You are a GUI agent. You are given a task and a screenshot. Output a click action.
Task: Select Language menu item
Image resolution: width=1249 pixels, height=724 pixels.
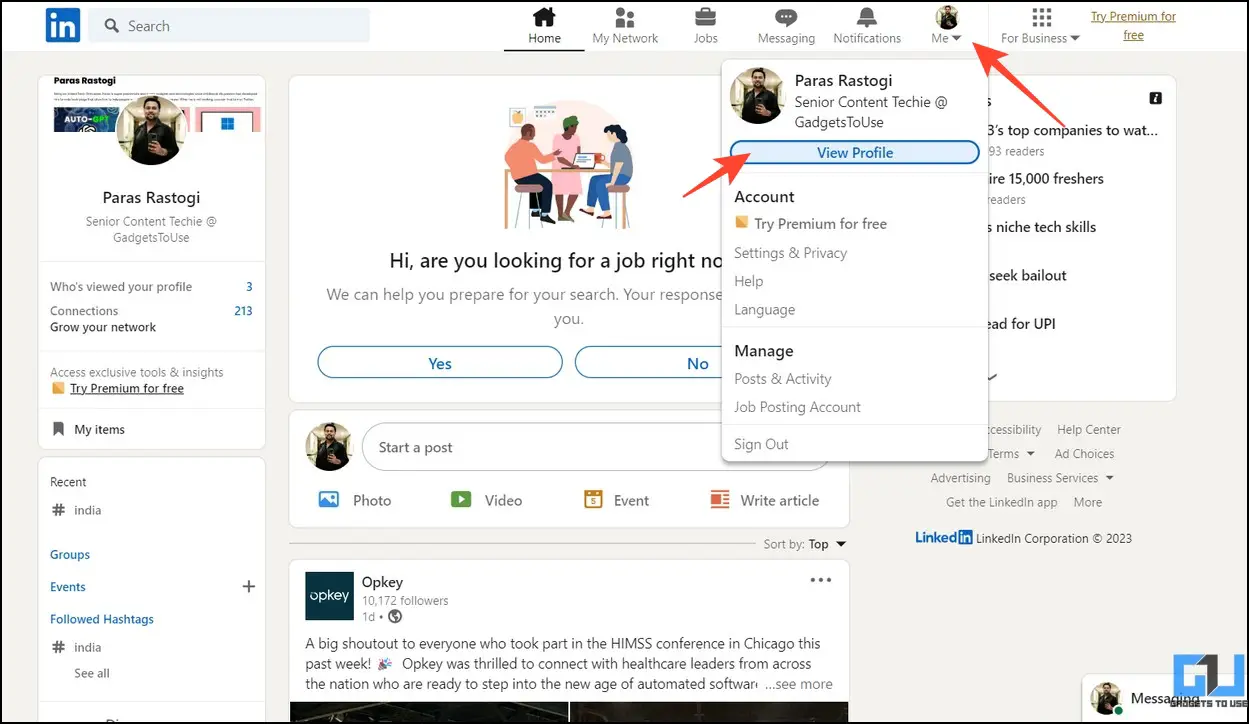click(764, 310)
